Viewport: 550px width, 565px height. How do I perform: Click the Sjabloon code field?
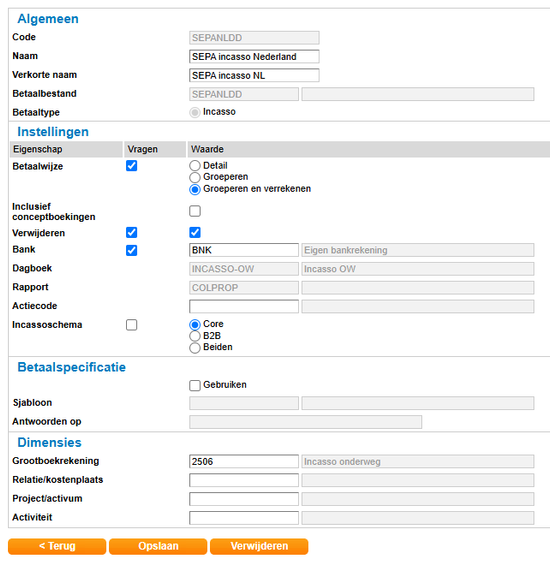tap(244, 403)
